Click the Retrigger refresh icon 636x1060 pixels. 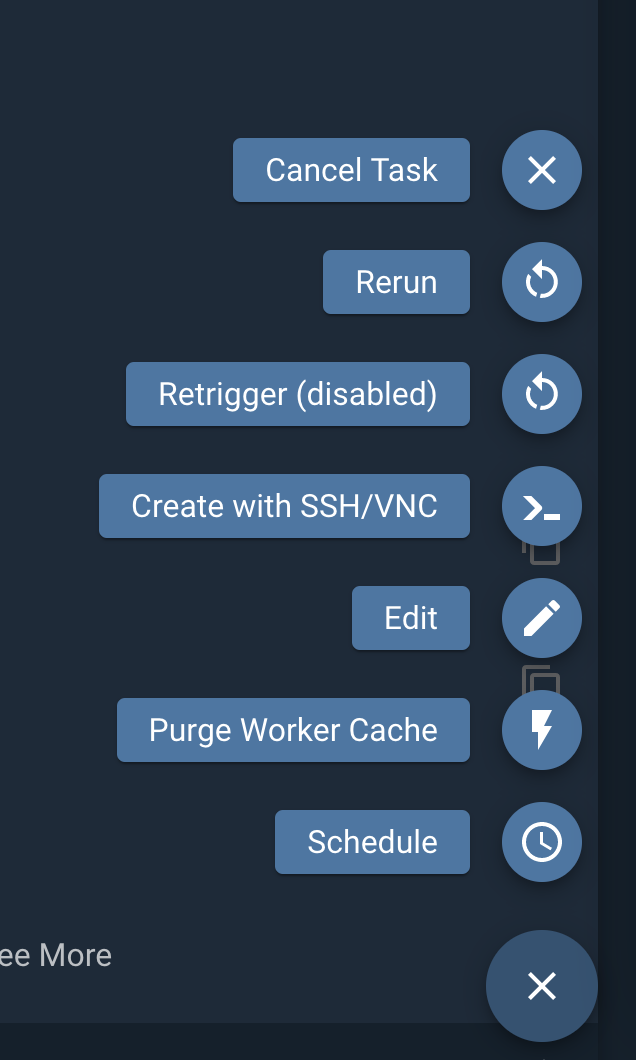click(541, 394)
